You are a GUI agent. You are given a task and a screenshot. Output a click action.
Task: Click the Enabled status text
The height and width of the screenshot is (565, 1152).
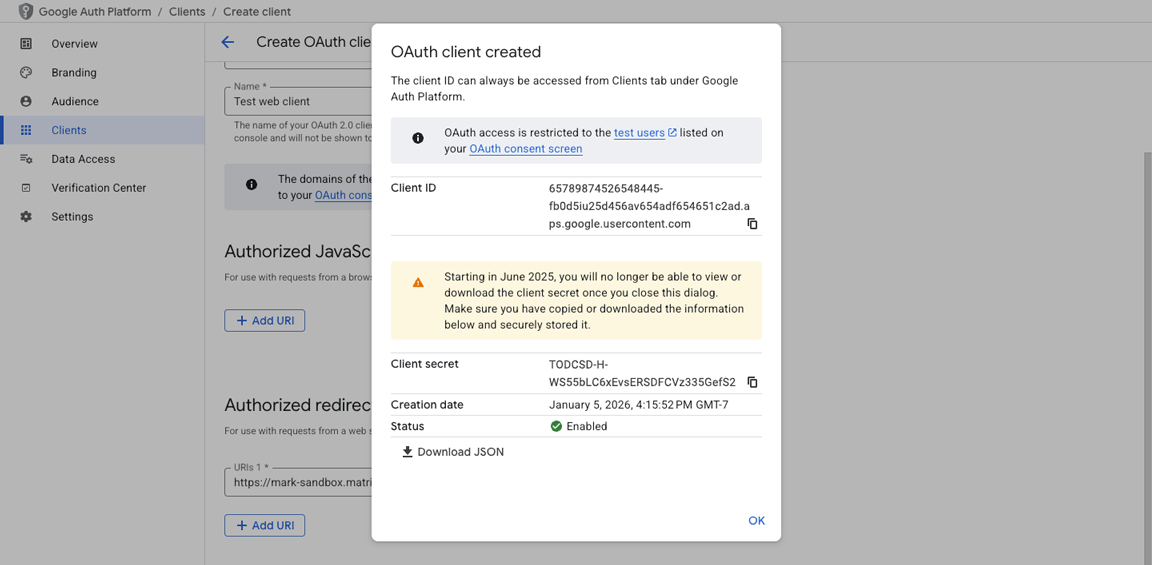(587, 426)
